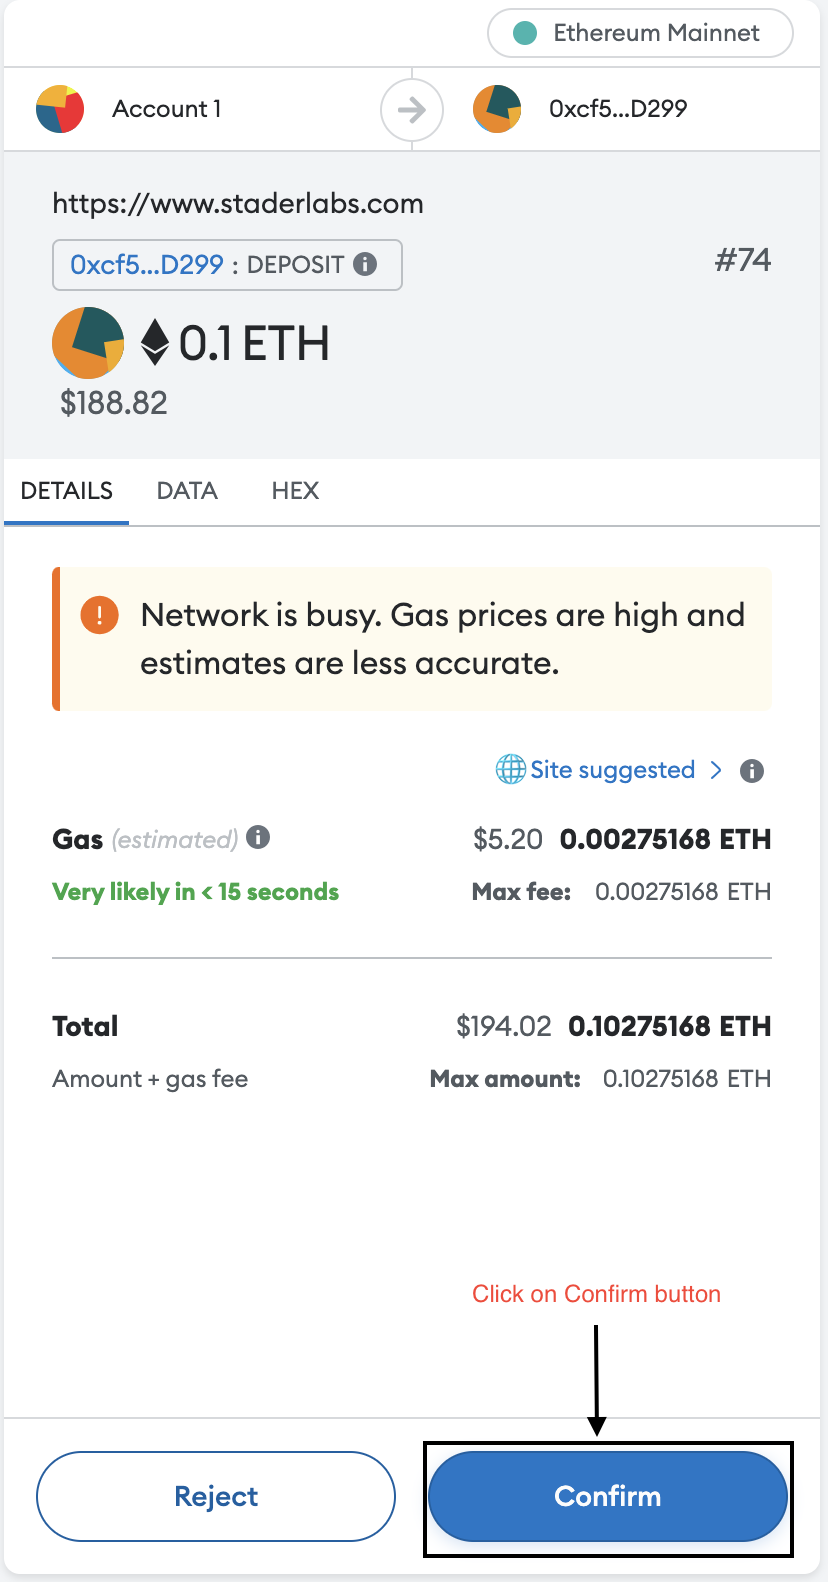
Task: Expand gas options via Site suggested chevron
Action: 716,770
